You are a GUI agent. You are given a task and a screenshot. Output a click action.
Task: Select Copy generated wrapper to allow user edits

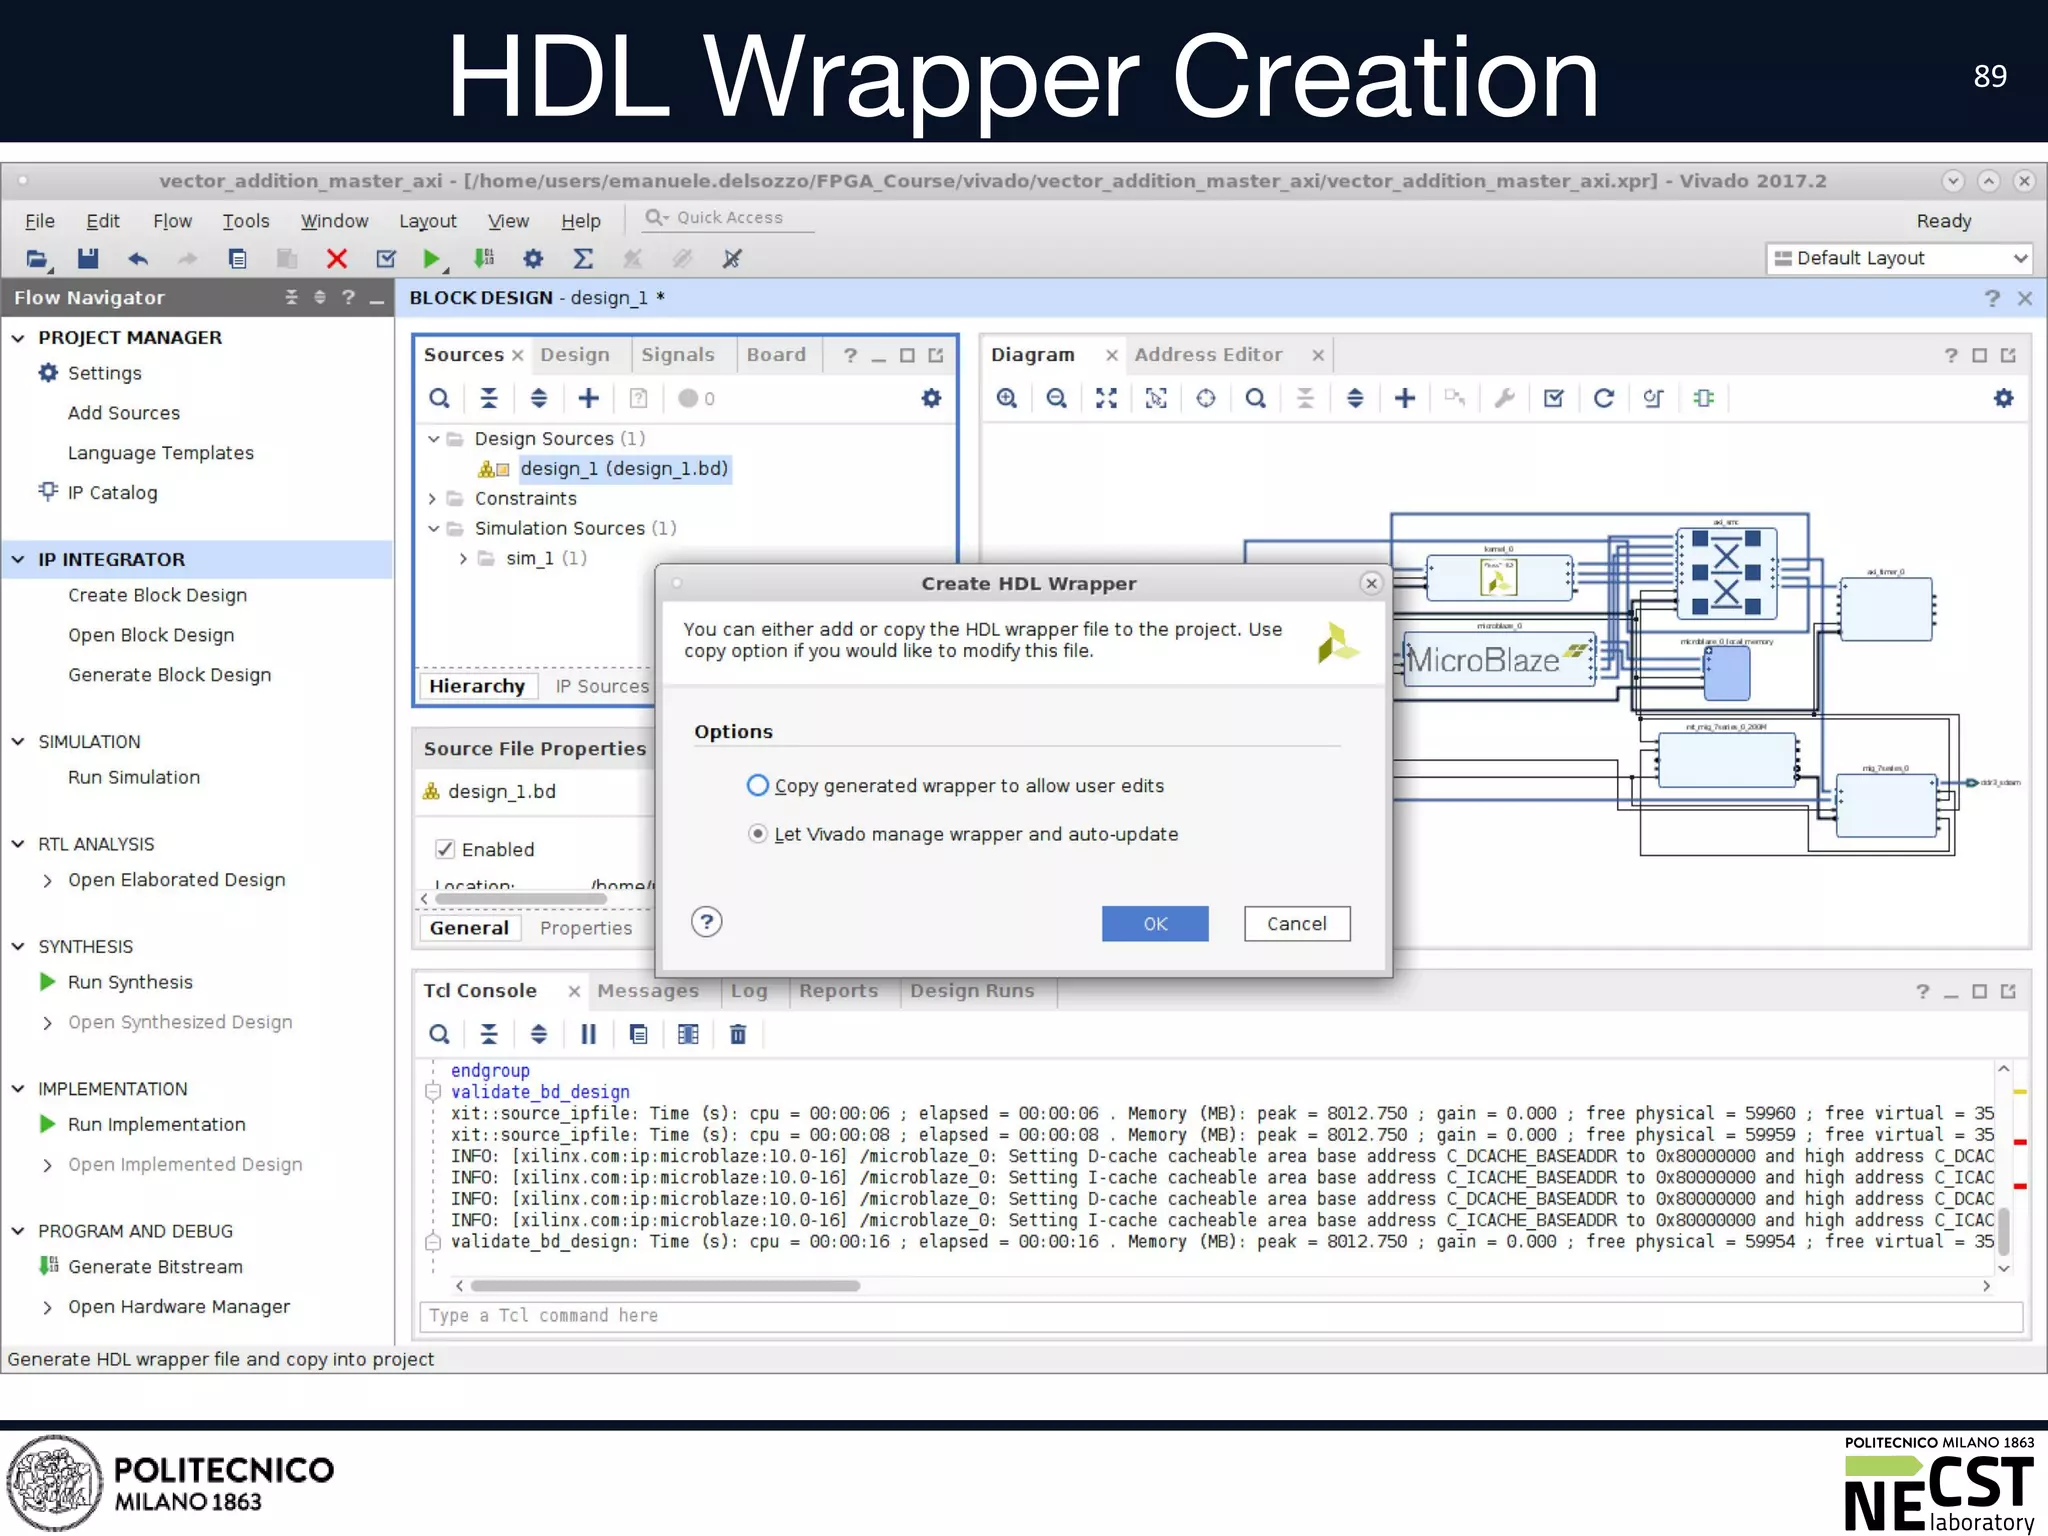pyautogui.click(x=758, y=786)
